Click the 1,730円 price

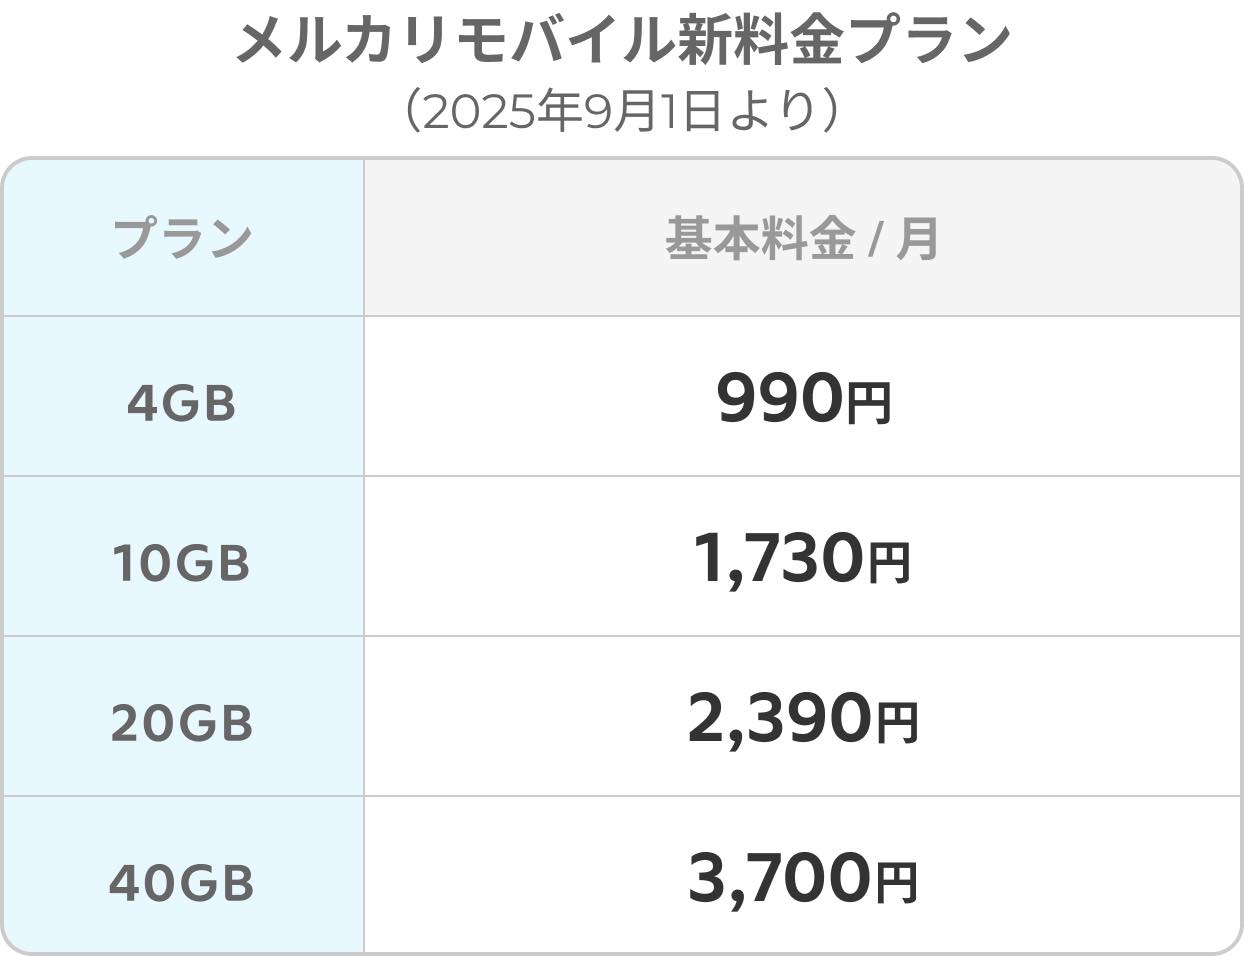pyautogui.click(x=802, y=558)
